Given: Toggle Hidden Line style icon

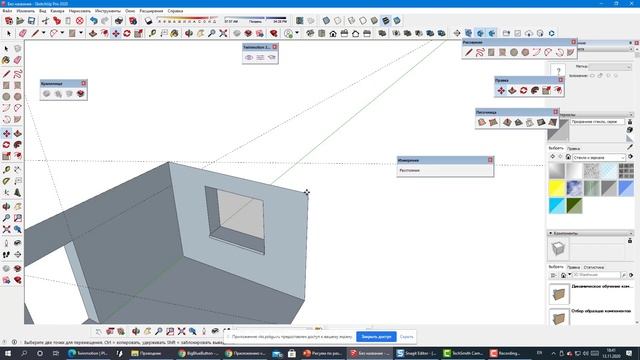Looking at the screenshot, I should (x=363, y=20).
